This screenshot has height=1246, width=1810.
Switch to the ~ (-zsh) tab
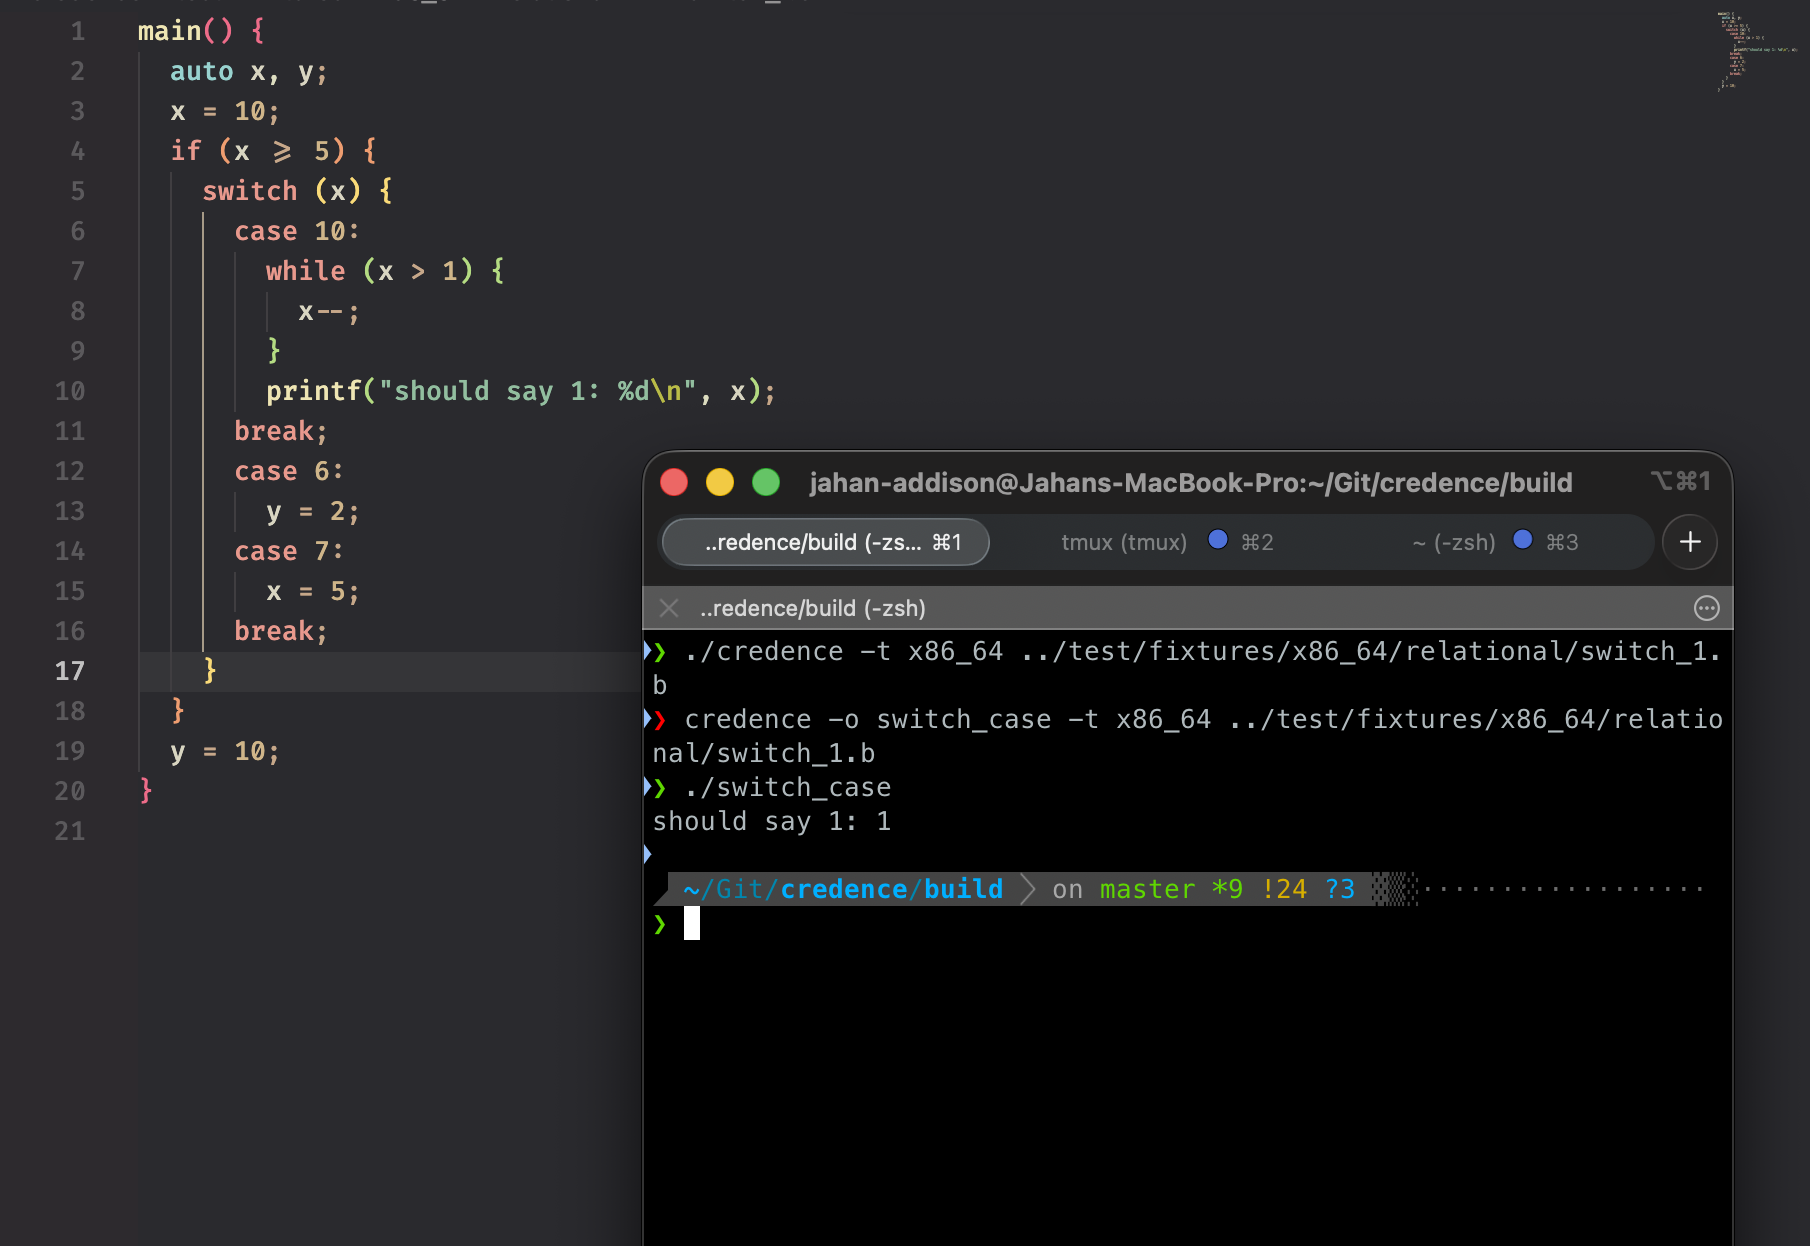pos(1453,542)
